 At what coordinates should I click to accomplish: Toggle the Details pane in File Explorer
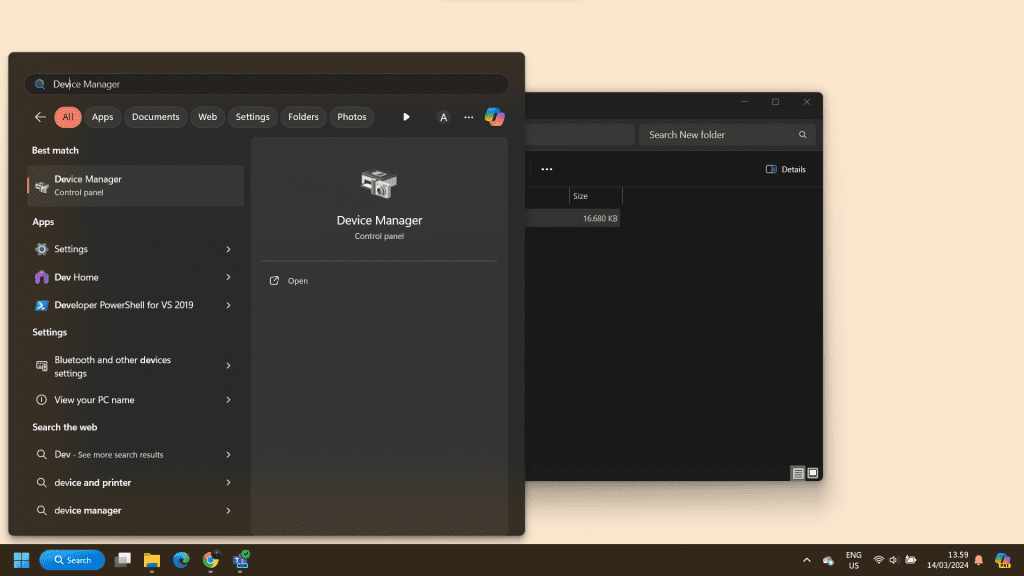point(785,169)
